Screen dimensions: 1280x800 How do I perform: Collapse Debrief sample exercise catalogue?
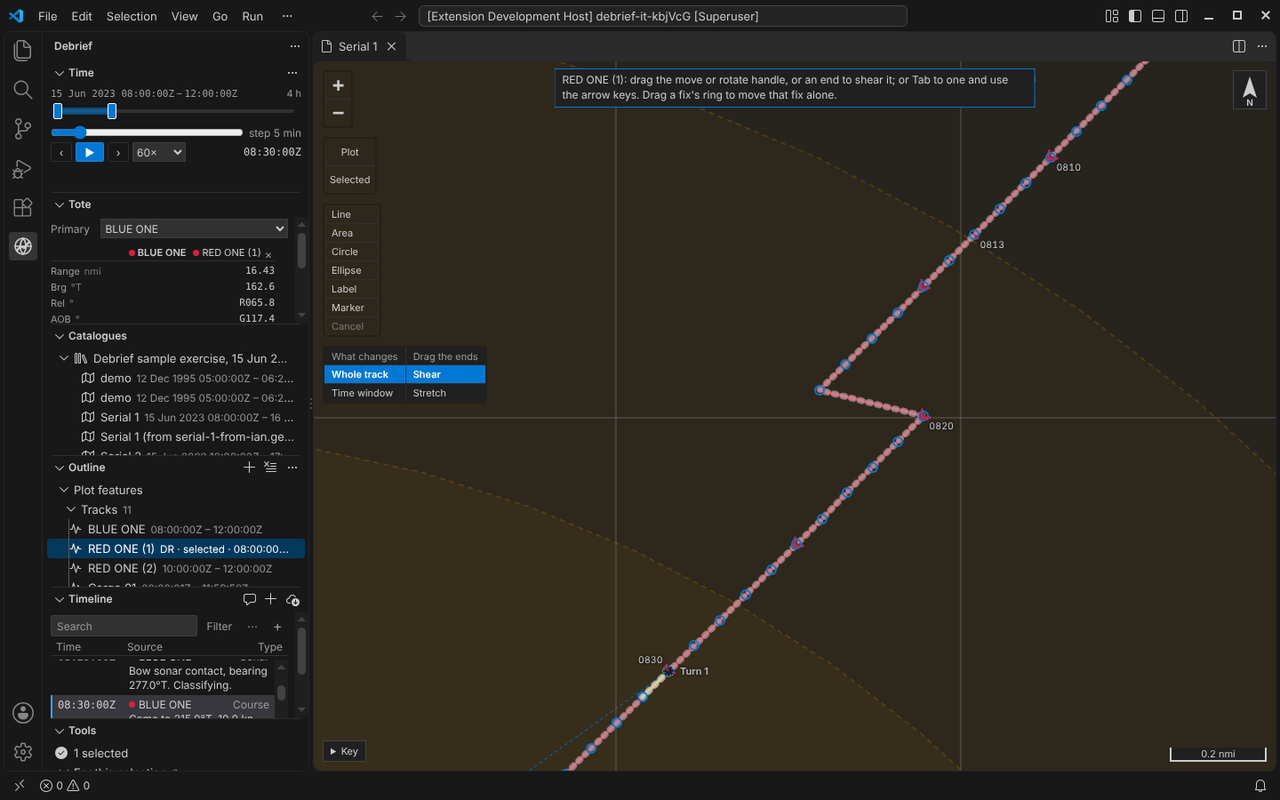click(64, 358)
